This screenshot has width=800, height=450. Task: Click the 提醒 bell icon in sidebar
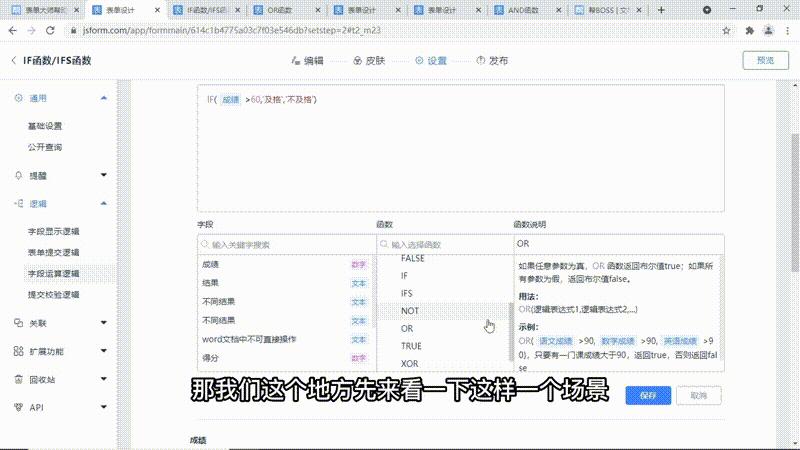19,175
